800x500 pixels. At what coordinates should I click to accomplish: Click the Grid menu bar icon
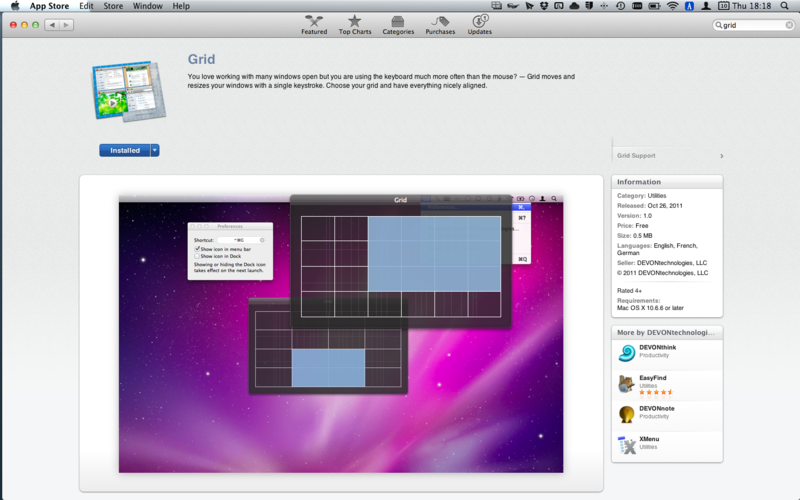tap(496, 6)
